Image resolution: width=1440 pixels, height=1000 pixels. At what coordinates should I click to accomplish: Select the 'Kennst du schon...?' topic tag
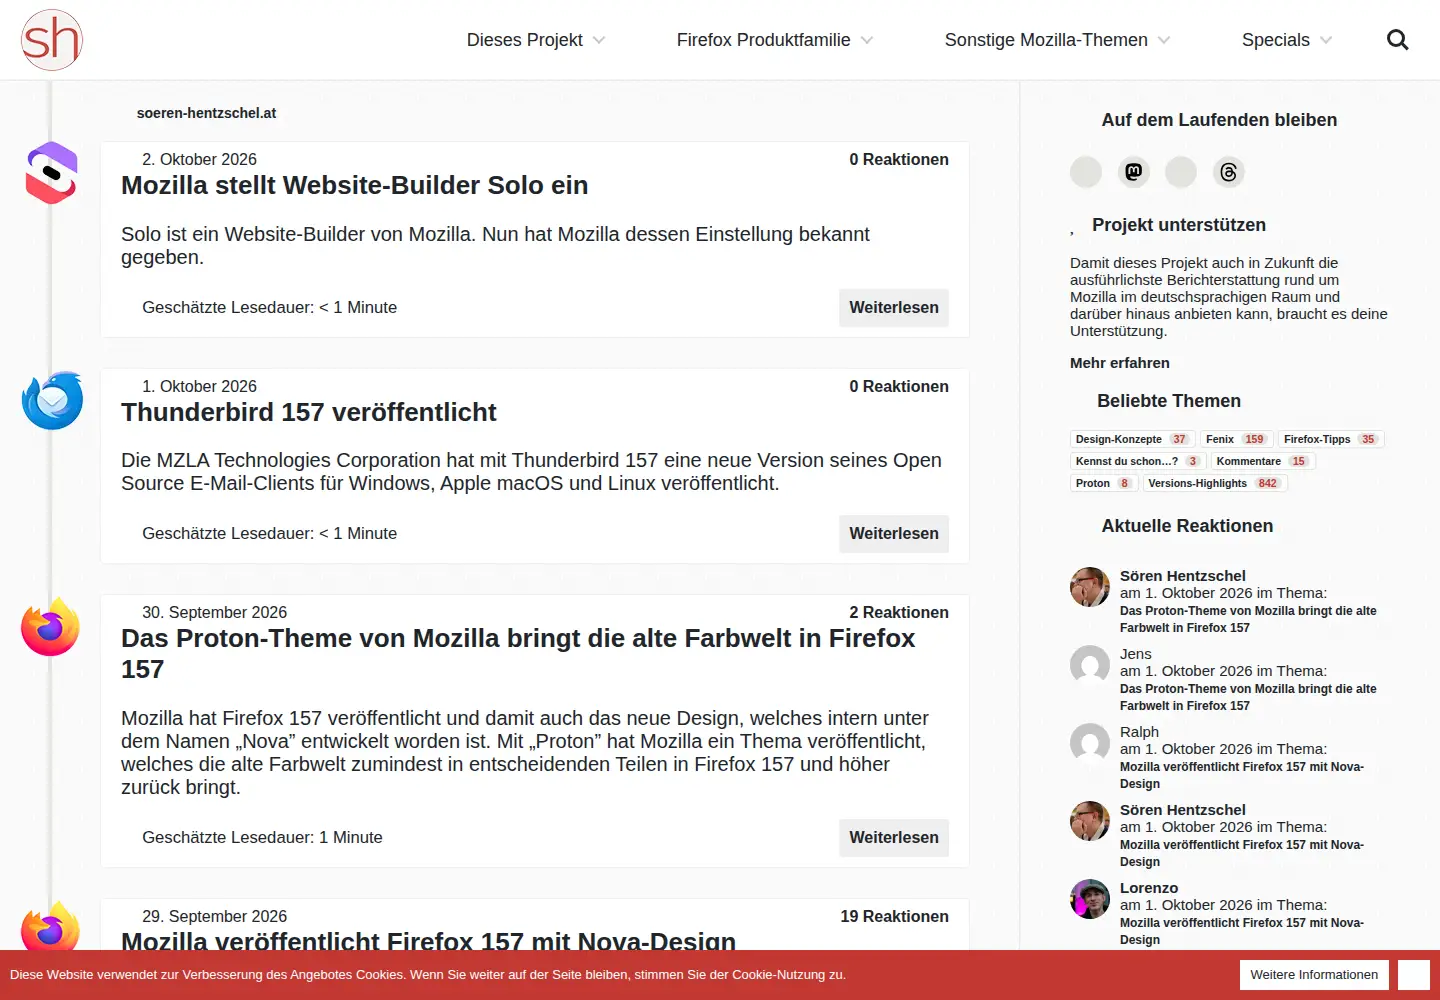pos(1137,461)
